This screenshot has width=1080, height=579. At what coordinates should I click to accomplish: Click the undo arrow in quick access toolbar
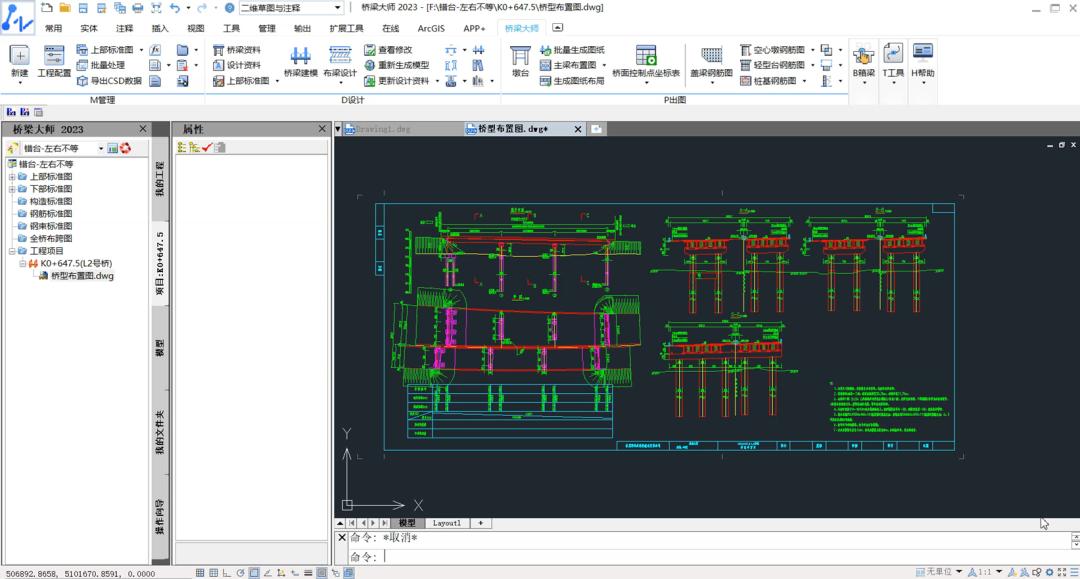174,8
